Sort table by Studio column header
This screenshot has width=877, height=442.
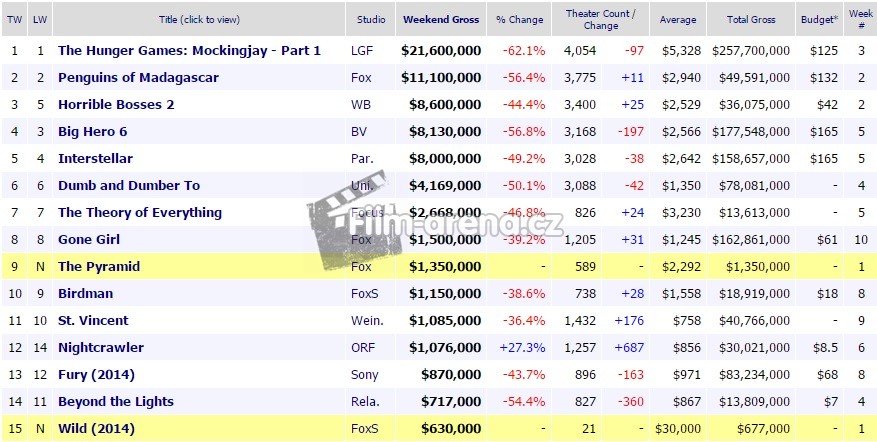click(372, 19)
